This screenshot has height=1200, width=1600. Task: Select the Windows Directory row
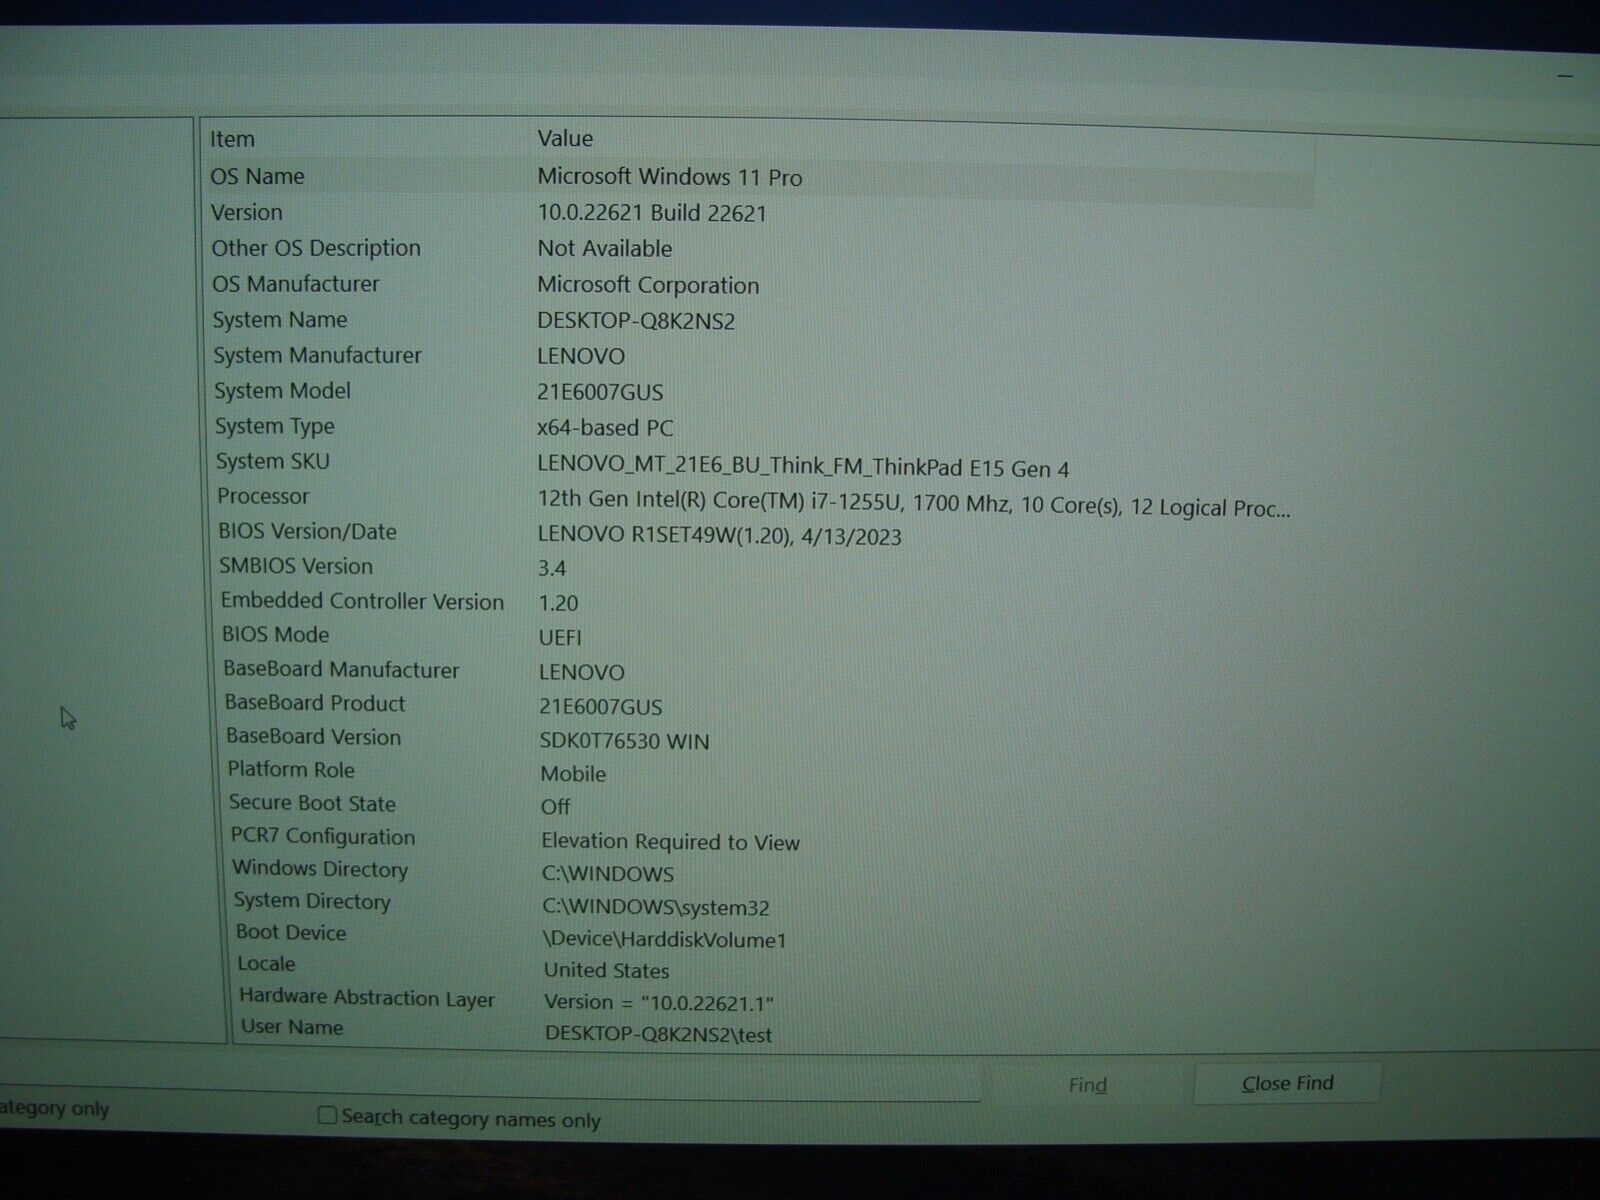click(x=760, y=871)
